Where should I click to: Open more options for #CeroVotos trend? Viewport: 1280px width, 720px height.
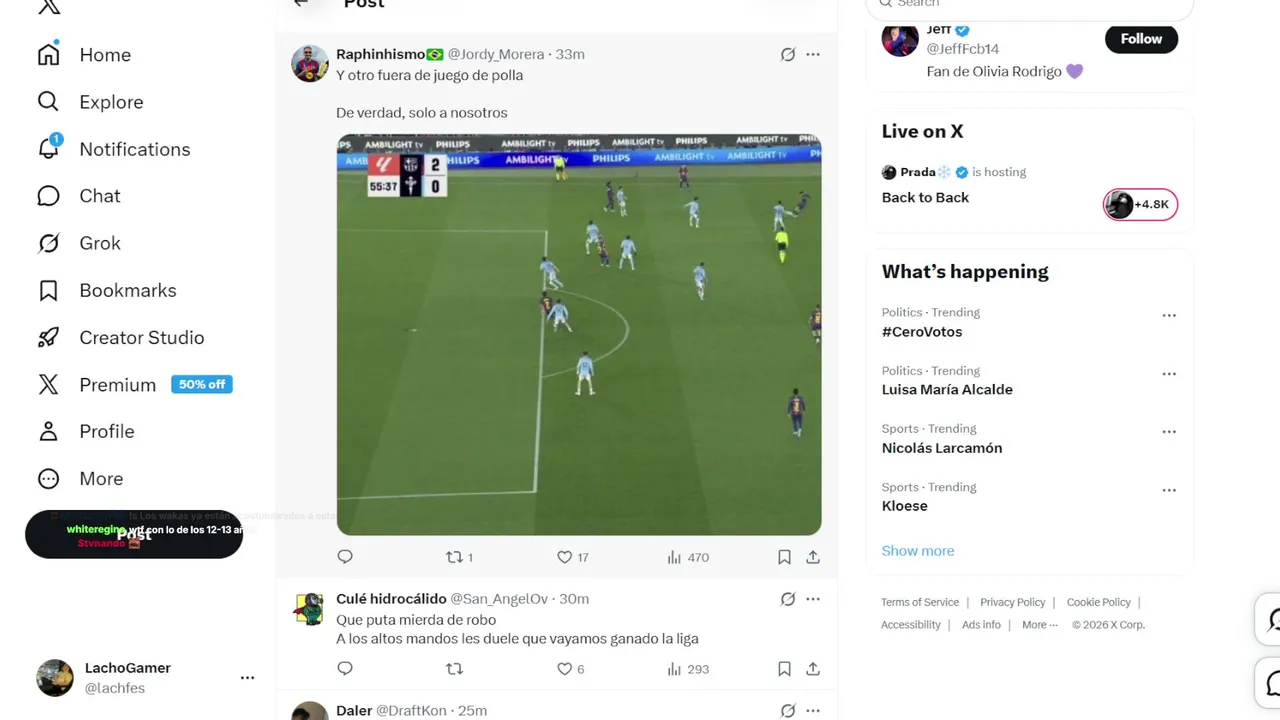1169,315
